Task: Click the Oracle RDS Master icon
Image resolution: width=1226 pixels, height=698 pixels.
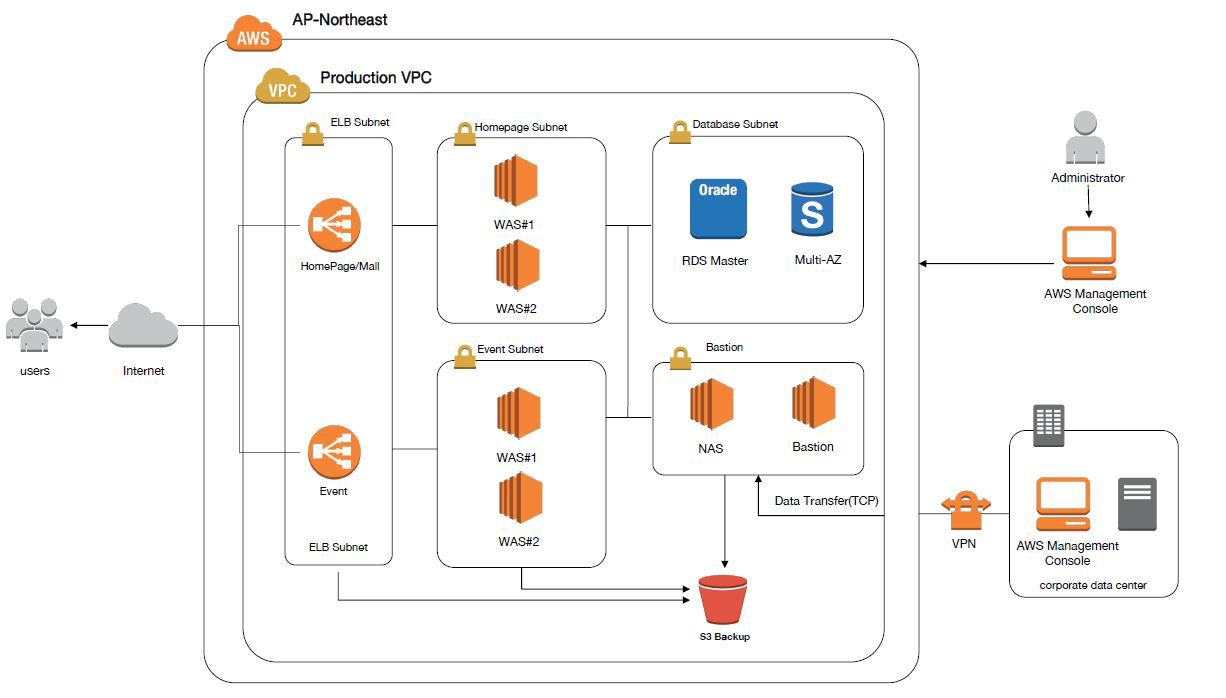Action: click(x=718, y=208)
